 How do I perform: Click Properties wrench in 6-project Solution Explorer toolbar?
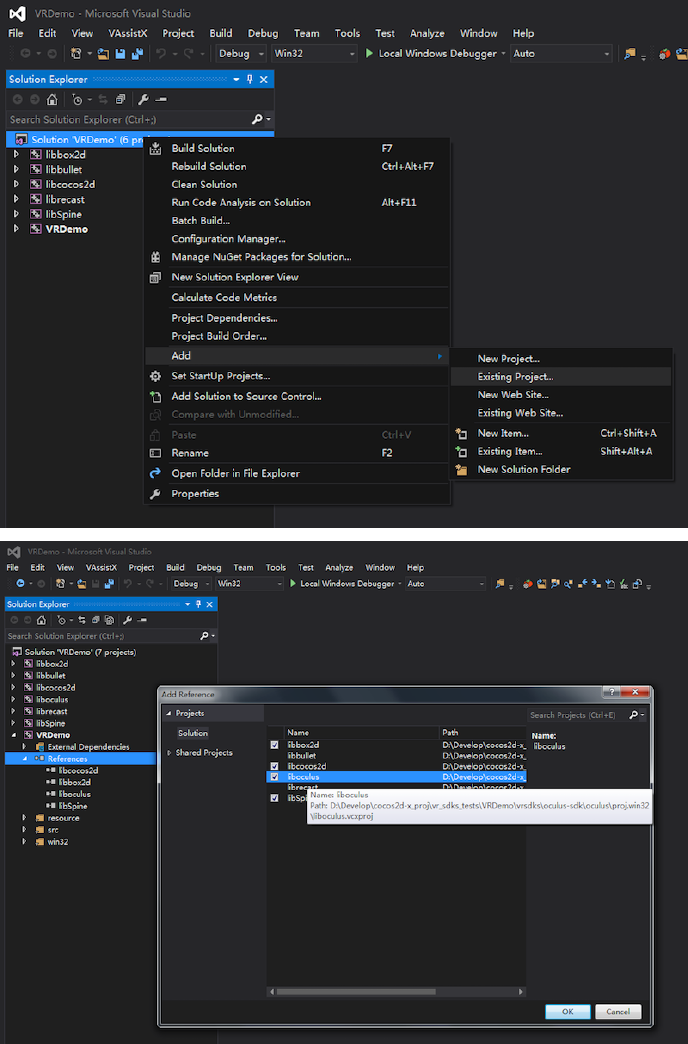click(143, 99)
